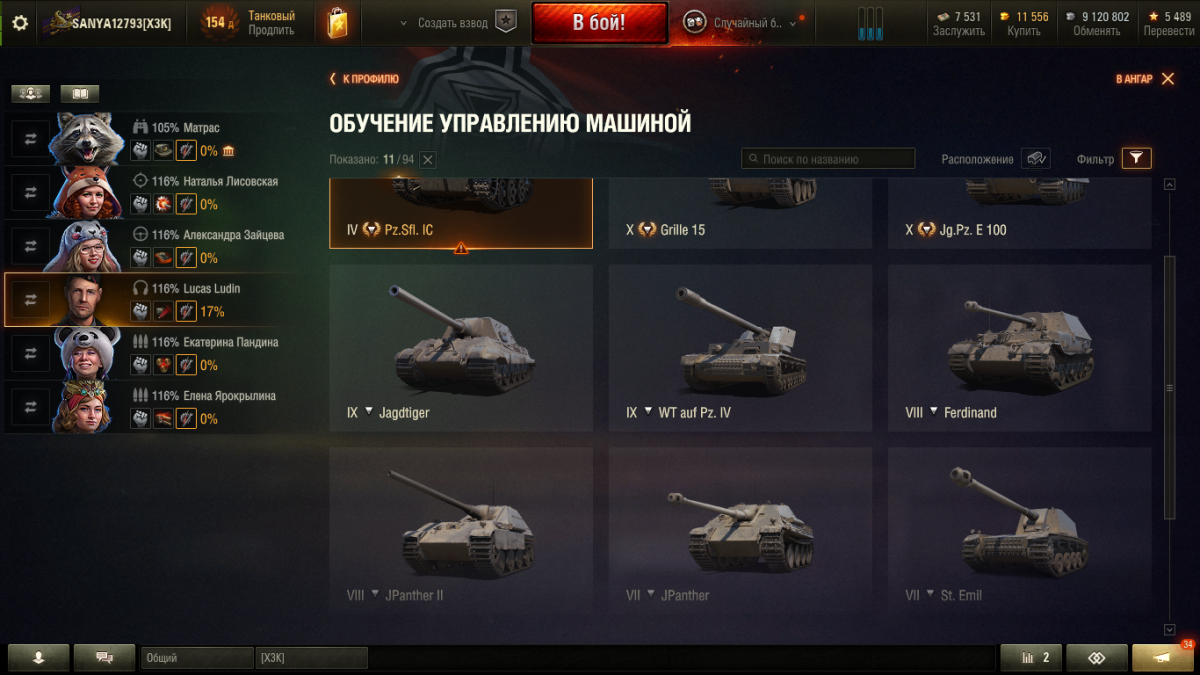Click the Поиск по названию search field
Viewport: 1200px width, 675px height.
[x=828, y=159]
